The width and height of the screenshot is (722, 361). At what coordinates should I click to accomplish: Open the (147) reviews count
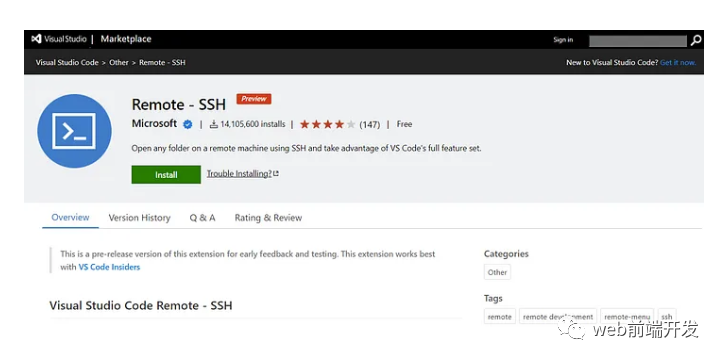(x=370, y=124)
